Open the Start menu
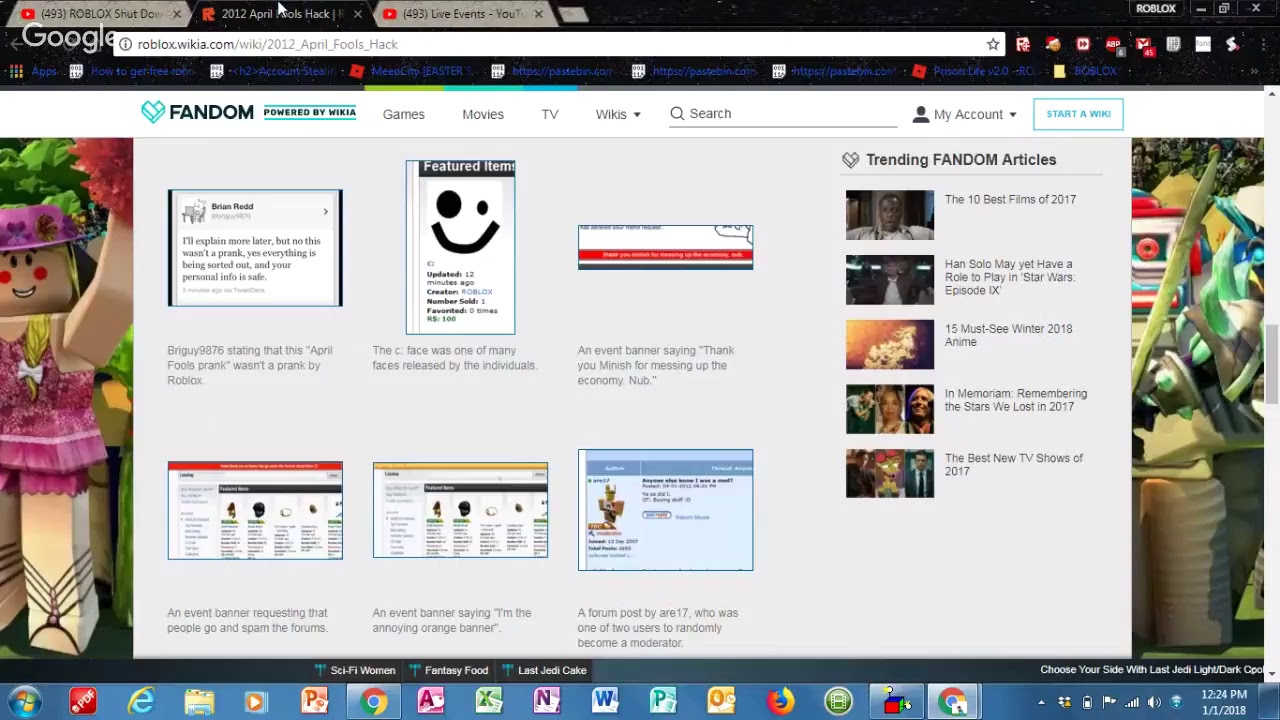1280x720 pixels. point(24,701)
